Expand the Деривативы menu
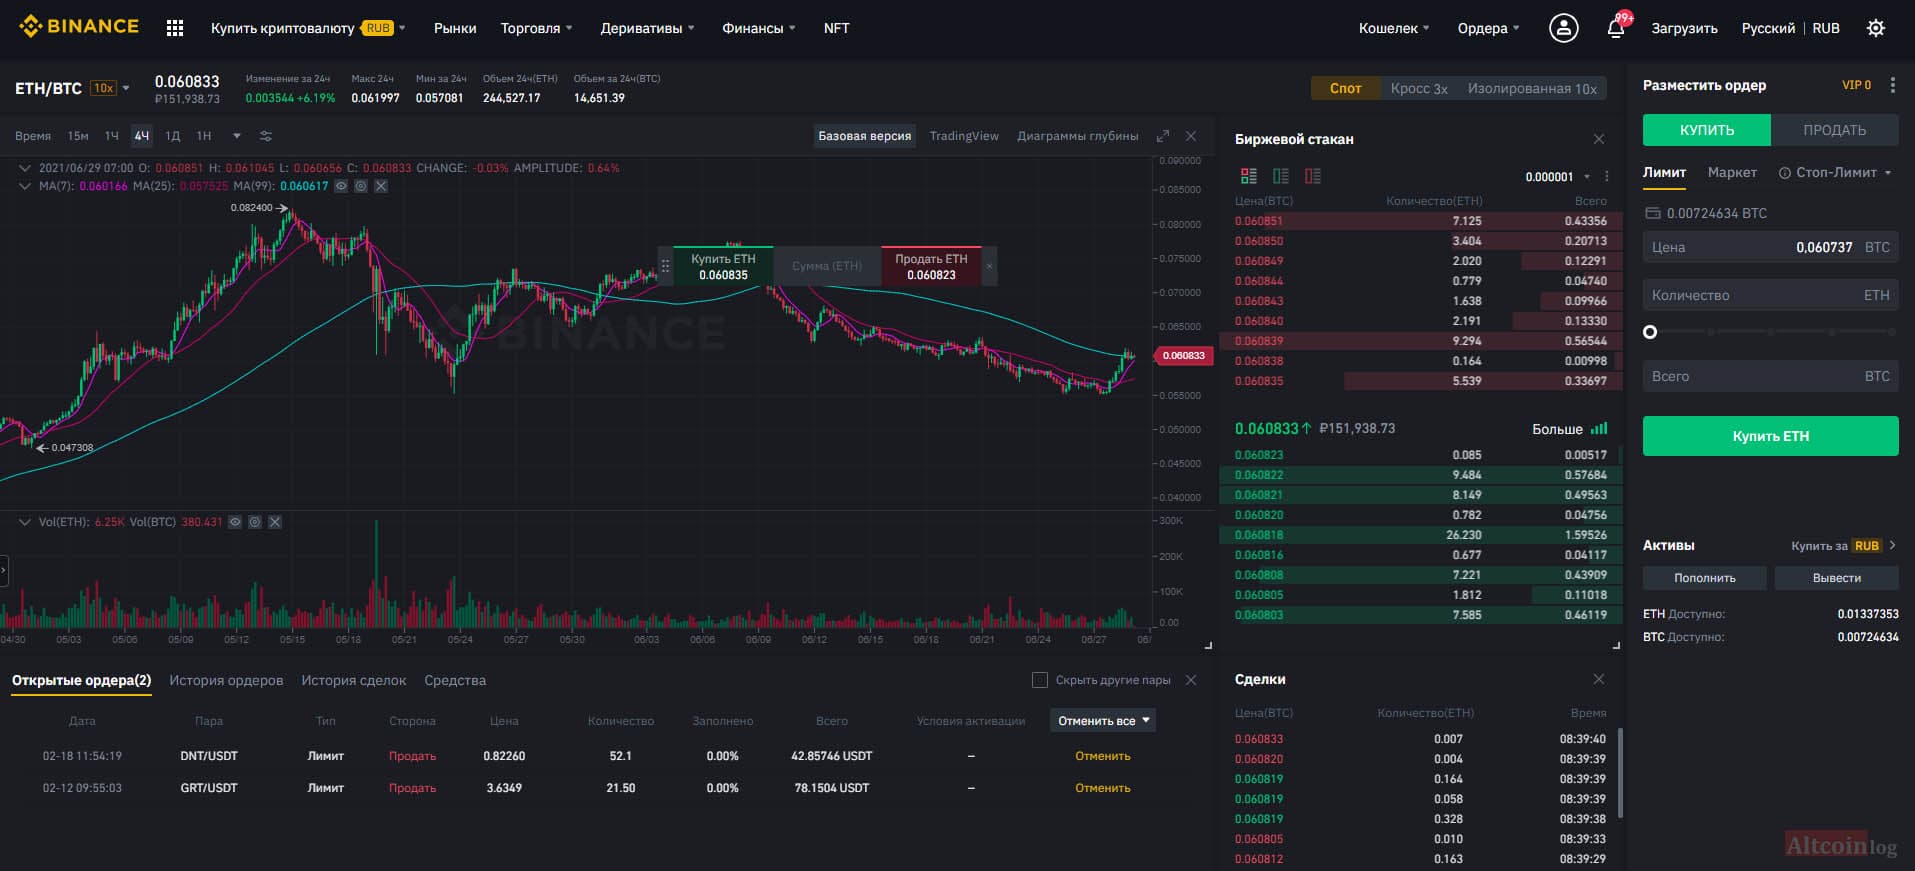Screen dimensions: 1915x871 click(x=647, y=28)
